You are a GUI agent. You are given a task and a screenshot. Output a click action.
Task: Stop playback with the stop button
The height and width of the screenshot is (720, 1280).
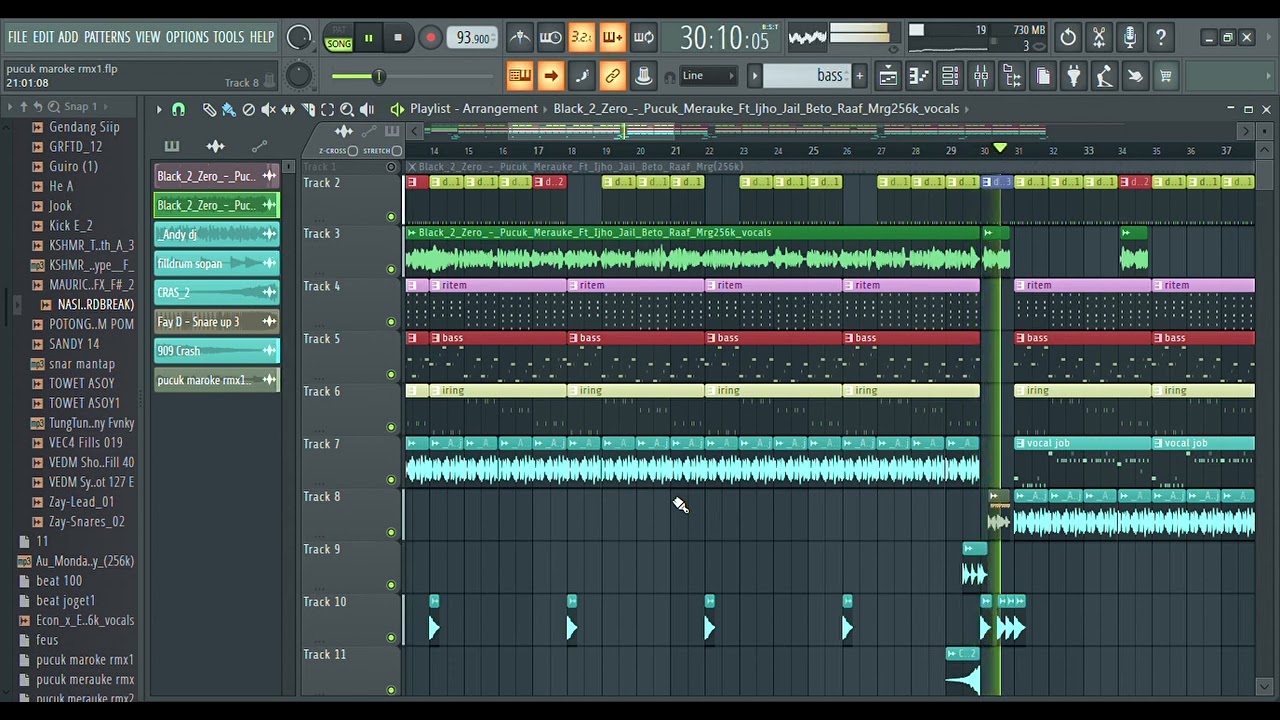[398, 39]
